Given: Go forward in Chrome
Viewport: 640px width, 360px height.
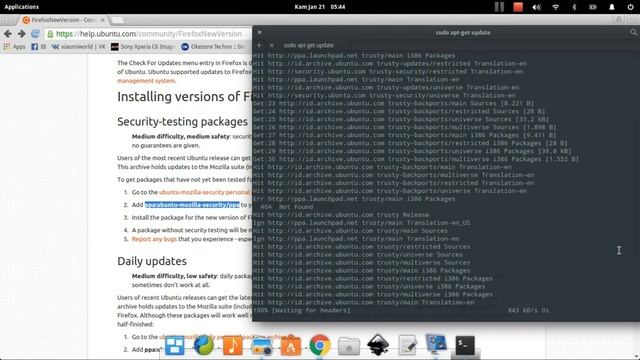Looking at the screenshot, I should coord(22,34).
